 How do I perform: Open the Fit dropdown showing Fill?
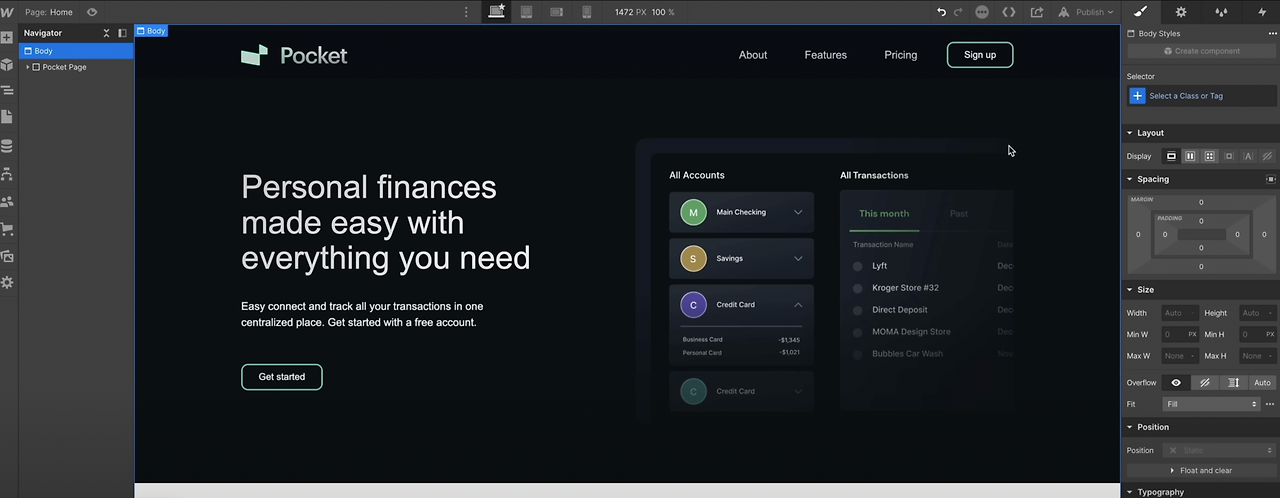coord(1211,404)
